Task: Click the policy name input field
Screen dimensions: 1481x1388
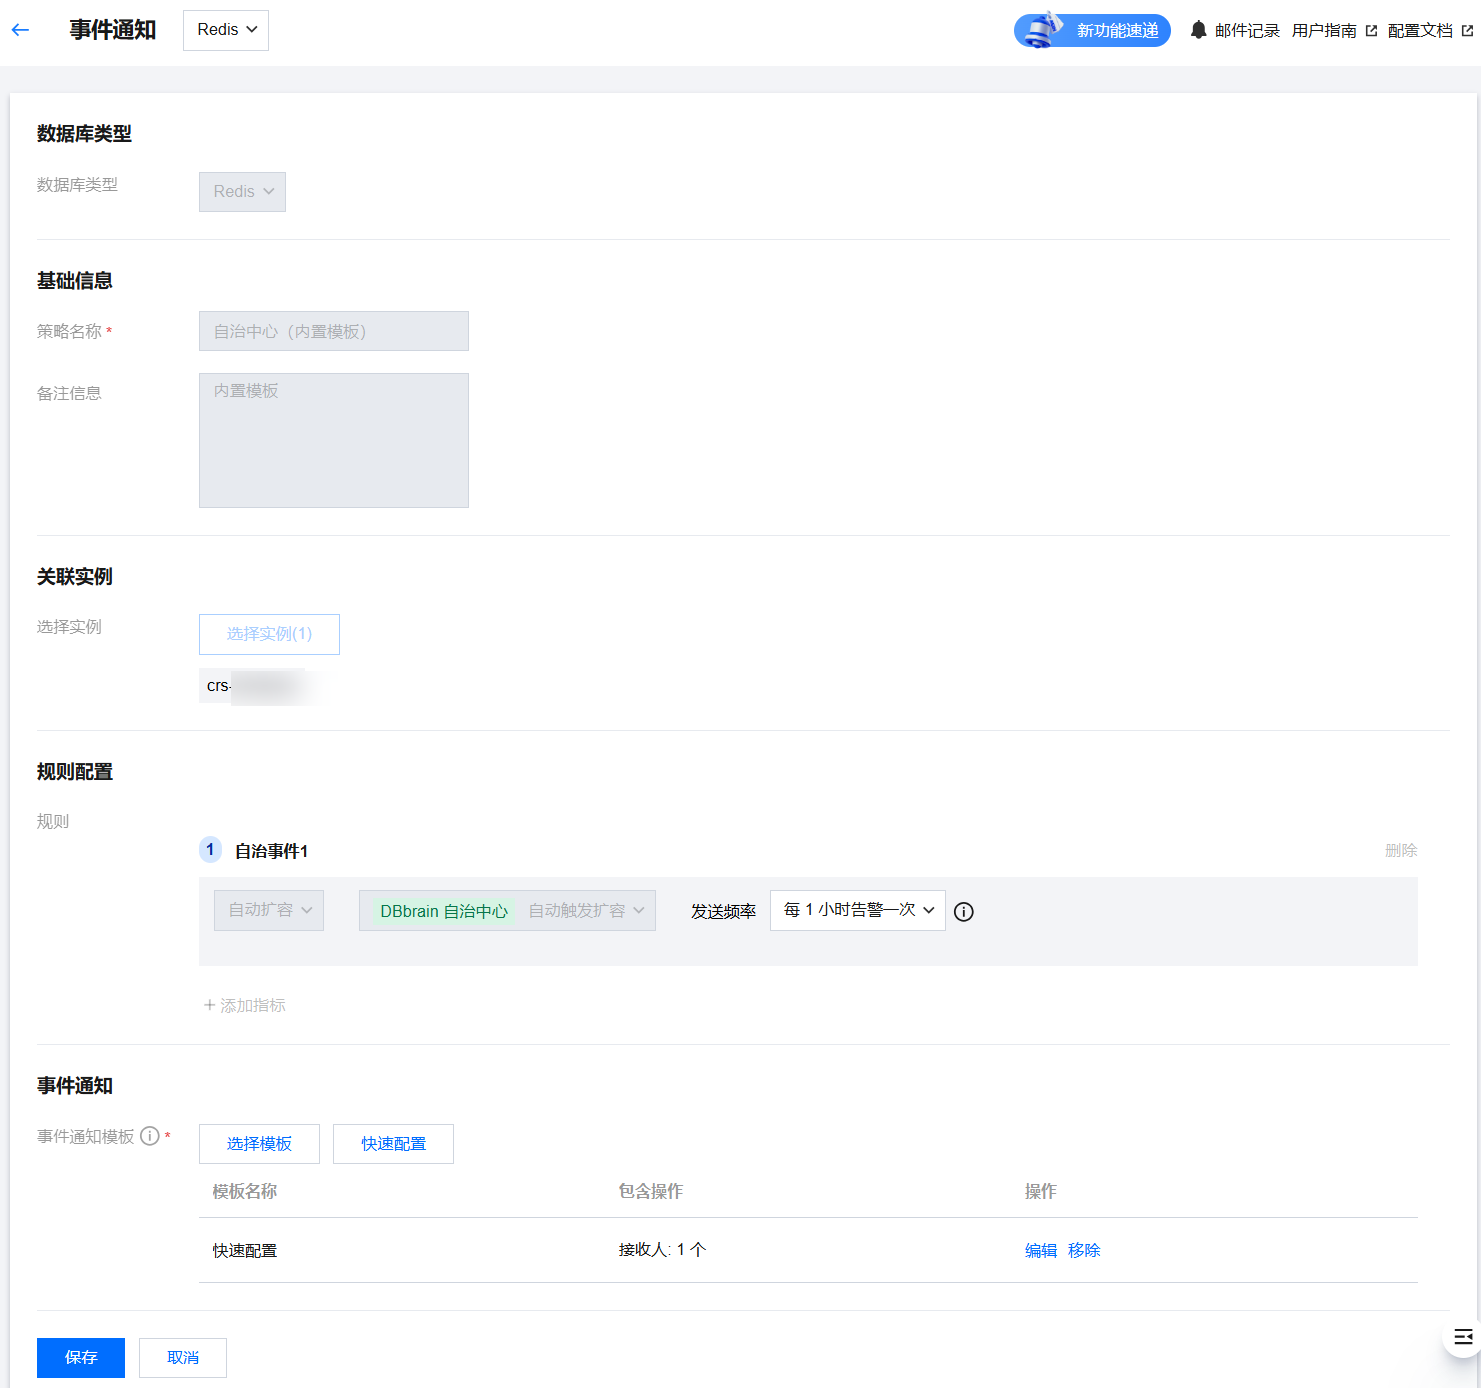Action: click(x=333, y=331)
